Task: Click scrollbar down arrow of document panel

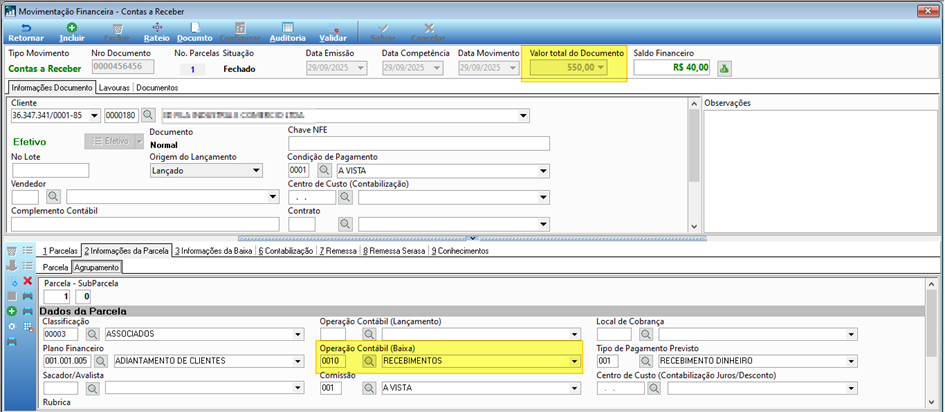Action: point(694,226)
